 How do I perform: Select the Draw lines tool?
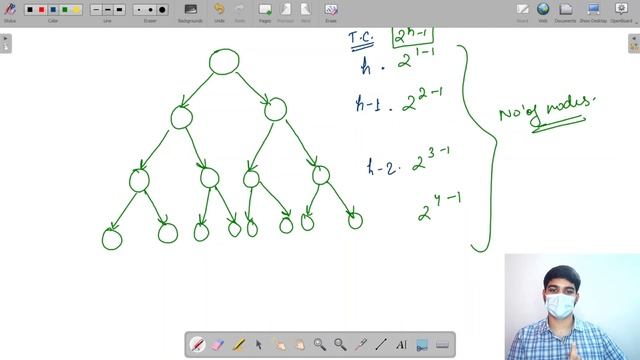click(381, 345)
